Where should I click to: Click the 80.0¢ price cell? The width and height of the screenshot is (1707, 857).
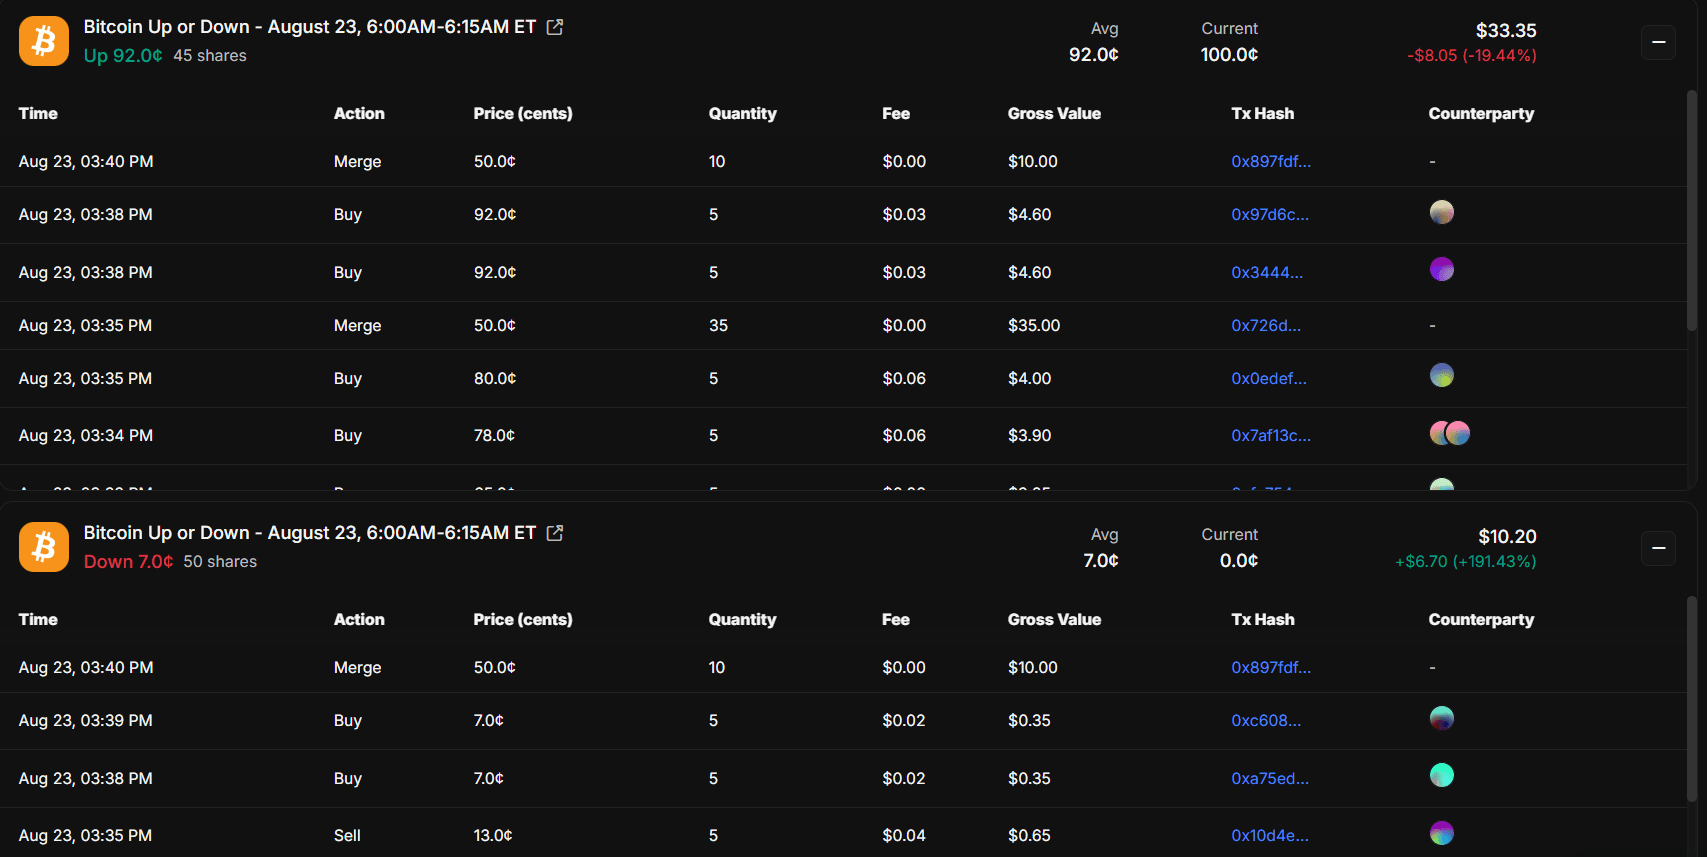(x=495, y=378)
